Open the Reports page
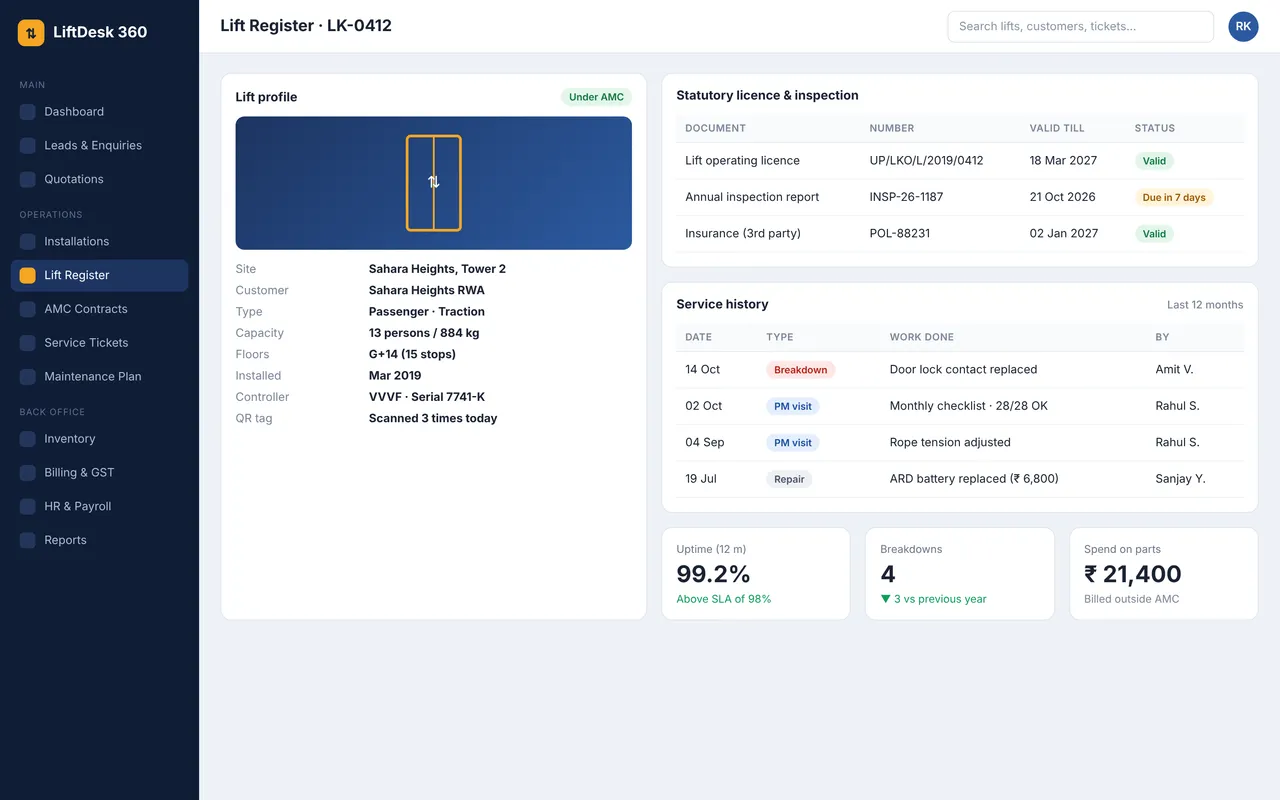 coord(99,541)
